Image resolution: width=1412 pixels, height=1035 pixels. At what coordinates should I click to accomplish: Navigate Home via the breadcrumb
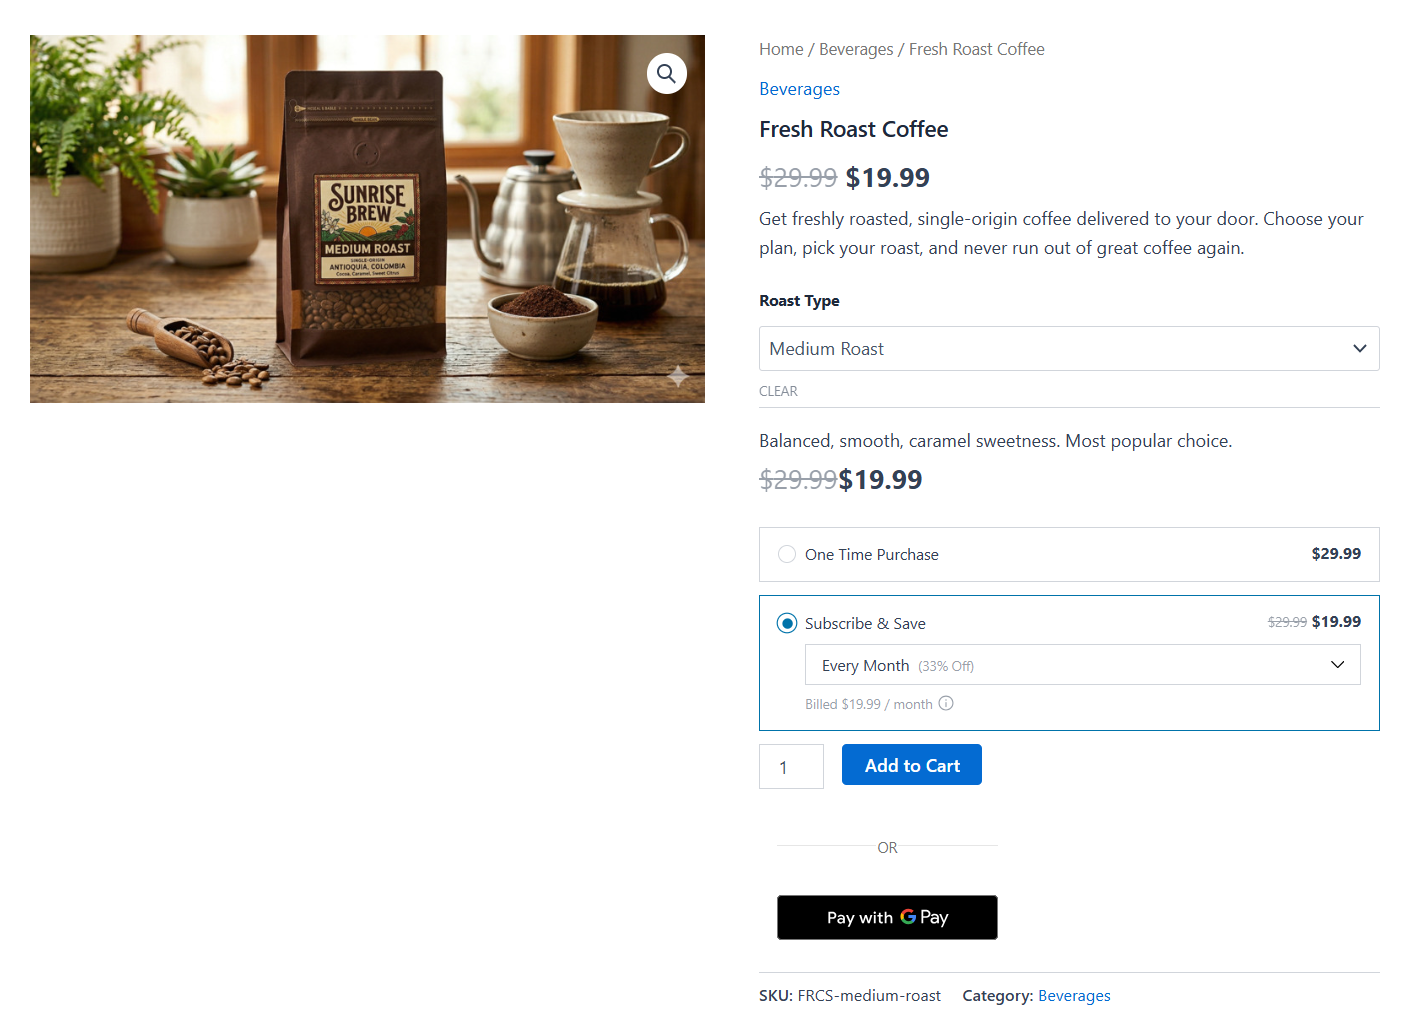click(x=781, y=48)
